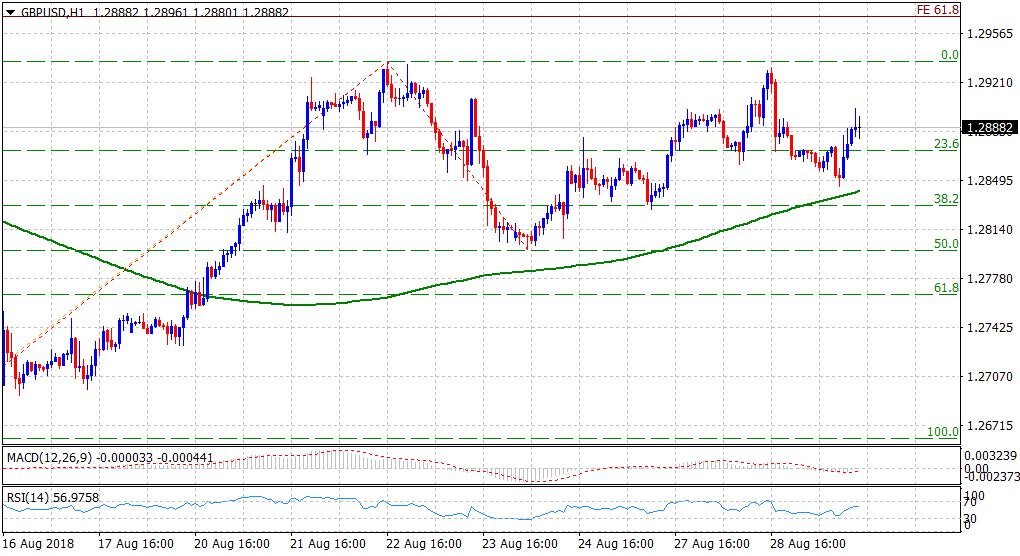The height and width of the screenshot is (556, 1020).
Task: Select the current price tag 1.28882
Action: click(989, 128)
